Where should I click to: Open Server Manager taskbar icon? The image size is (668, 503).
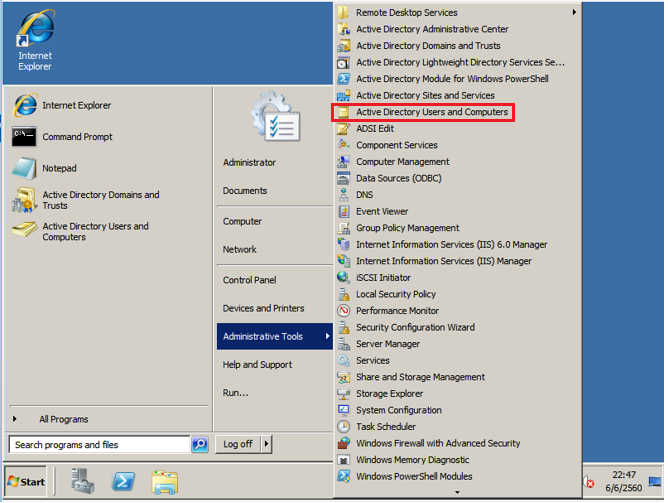pos(83,481)
